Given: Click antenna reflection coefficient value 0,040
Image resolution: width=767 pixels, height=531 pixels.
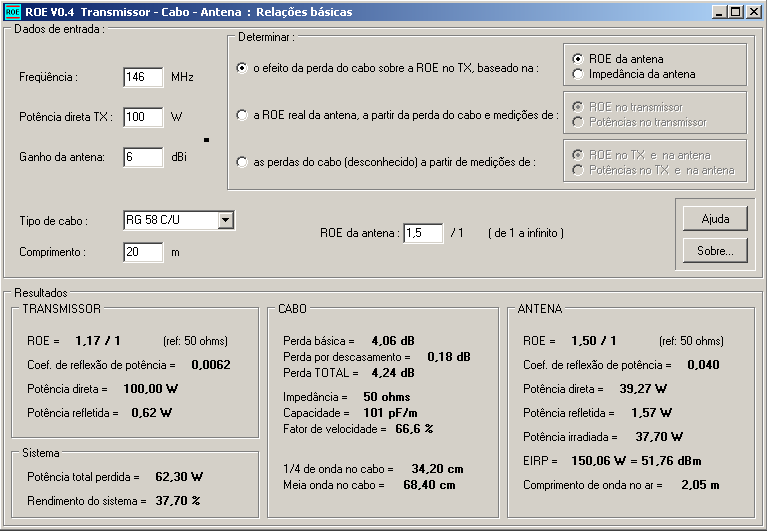Looking at the screenshot, I should click(703, 365).
